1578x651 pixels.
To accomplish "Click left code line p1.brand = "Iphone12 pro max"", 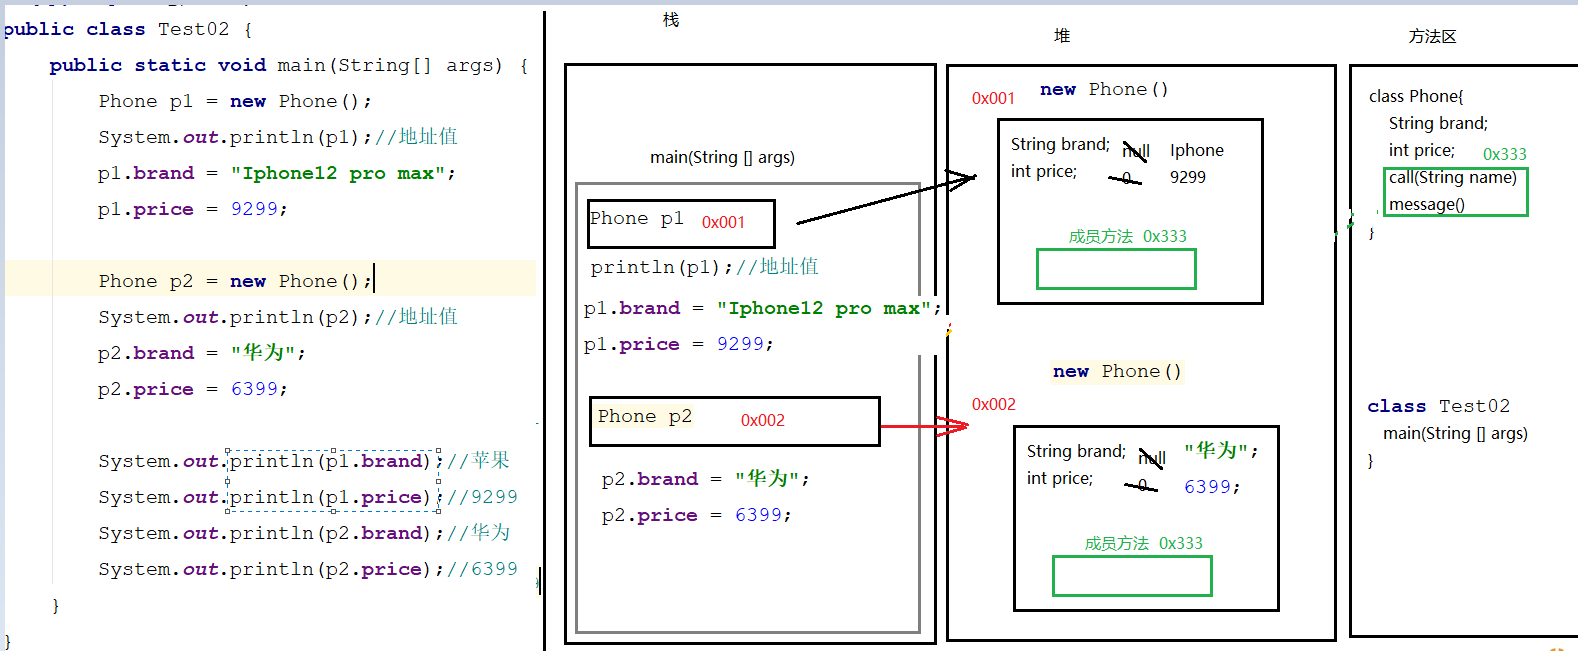I will pyautogui.click(x=277, y=174).
